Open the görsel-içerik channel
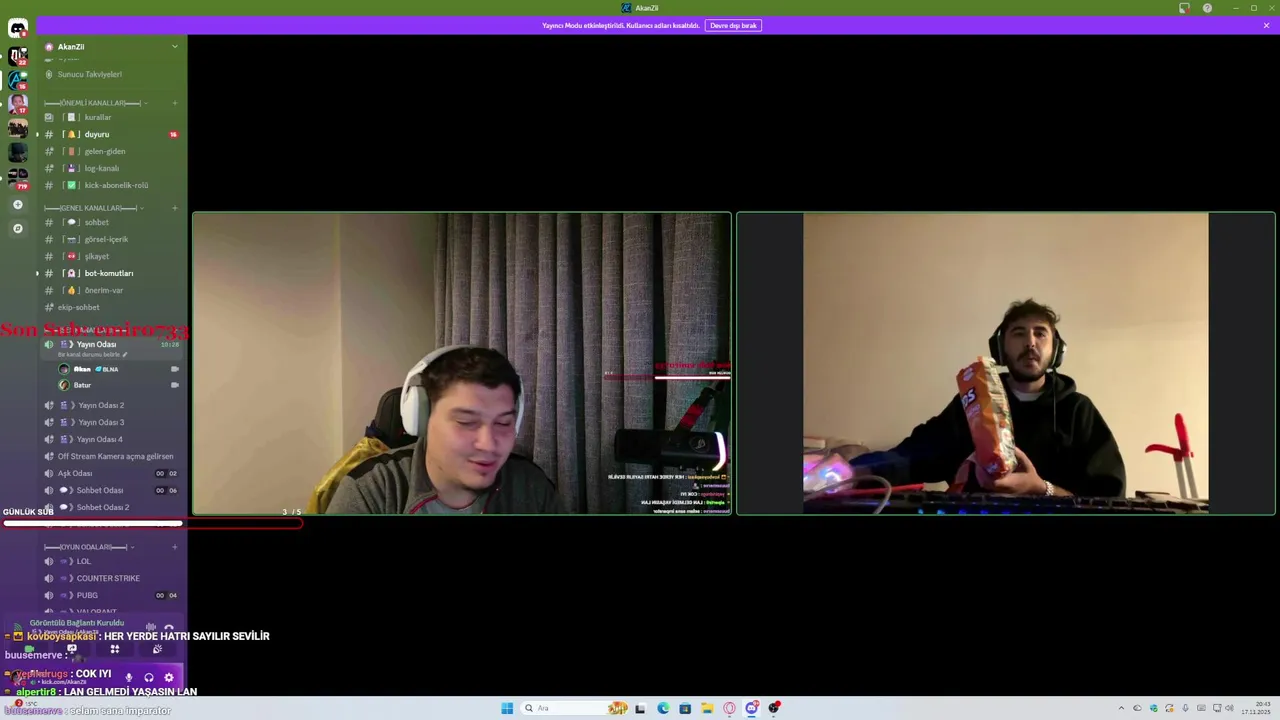 click(x=111, y=239)
